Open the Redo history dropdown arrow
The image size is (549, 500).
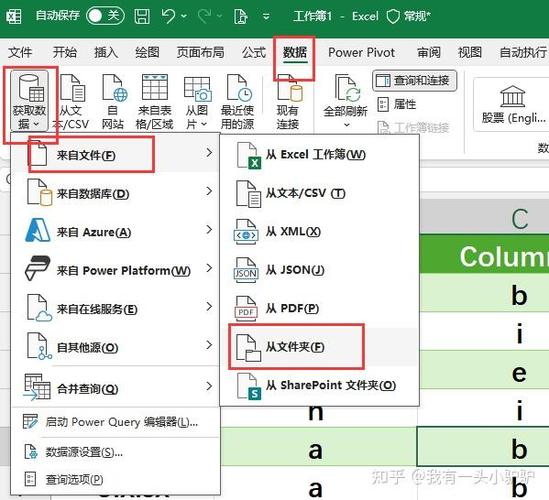[x=220, y=16]
